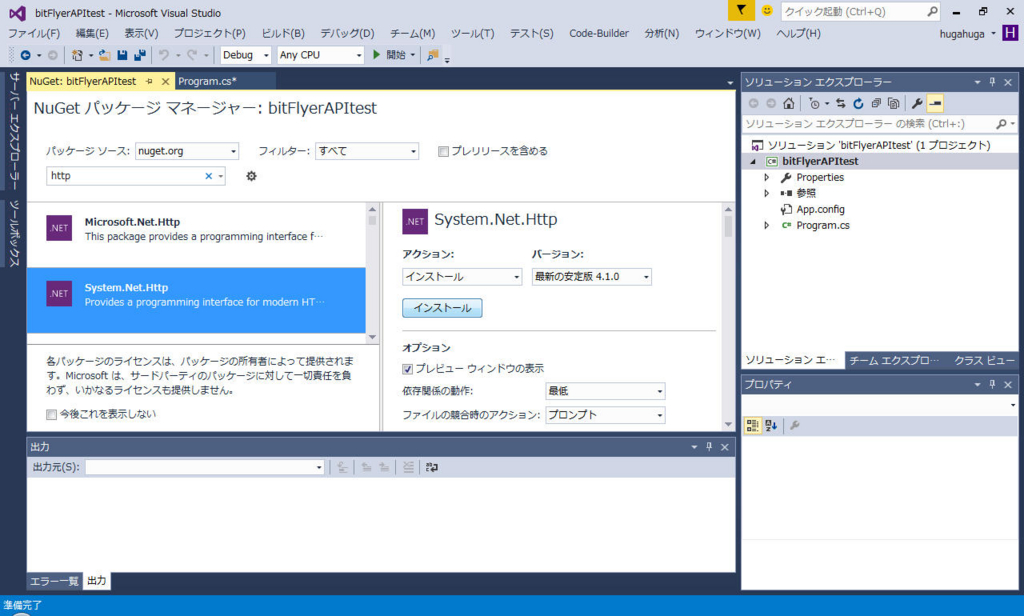Switch to the エラー一覧 tab
This screenshot has width=1024, height=616.
(x=54, y=581)
